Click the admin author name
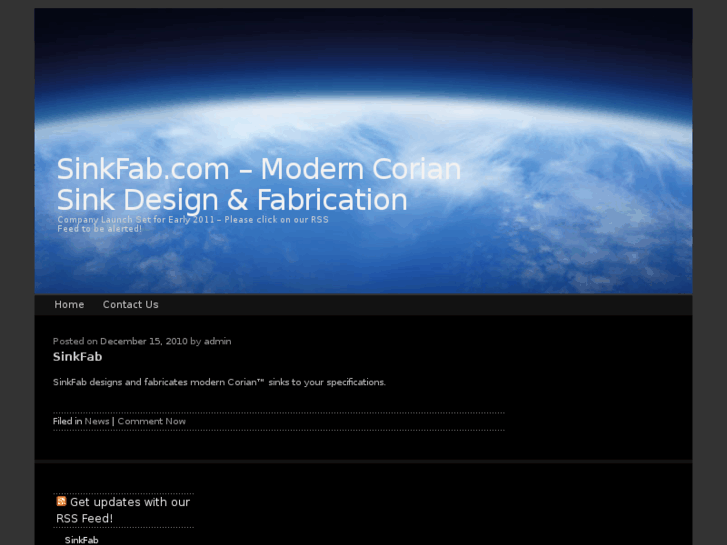Image resolution: width=727 pixels, height=545 pixels. tap(217, 341)
